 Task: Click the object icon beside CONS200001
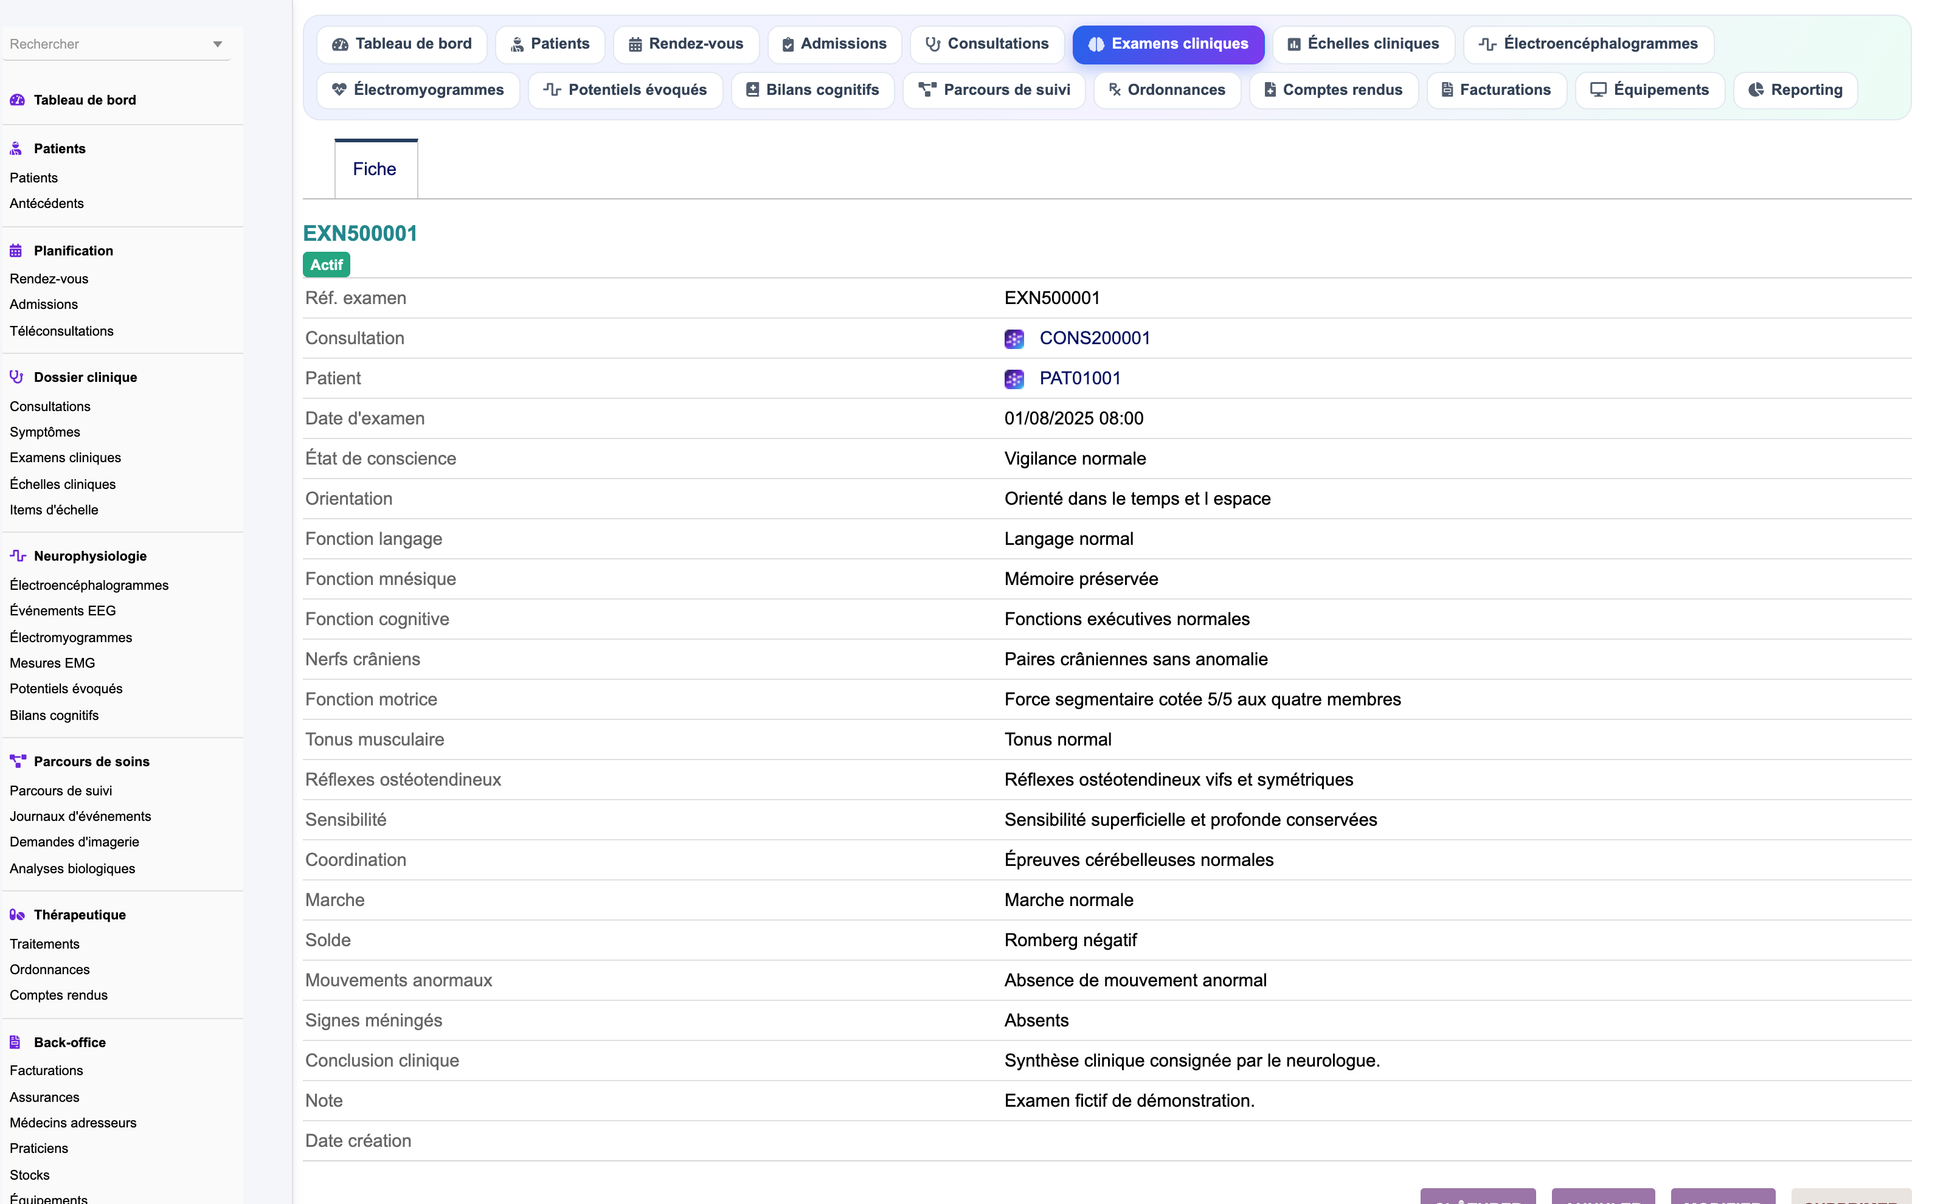pos(1014,339)
